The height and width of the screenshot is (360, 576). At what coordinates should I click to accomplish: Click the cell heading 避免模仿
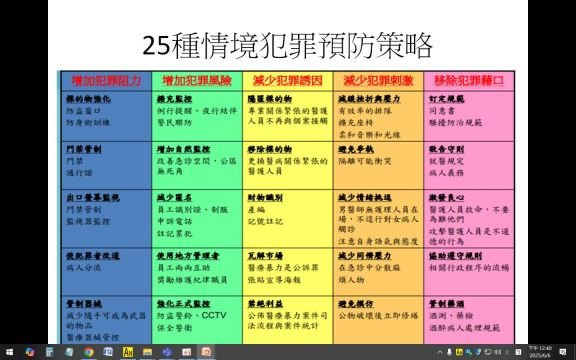tap(356, 305)
